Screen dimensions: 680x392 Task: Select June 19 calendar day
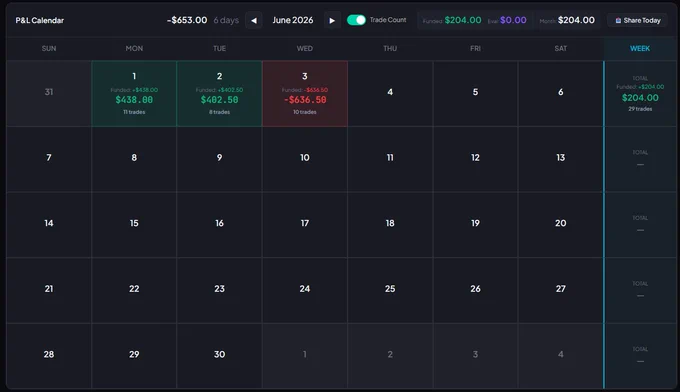pyautogui.click(x=475, y=225)
